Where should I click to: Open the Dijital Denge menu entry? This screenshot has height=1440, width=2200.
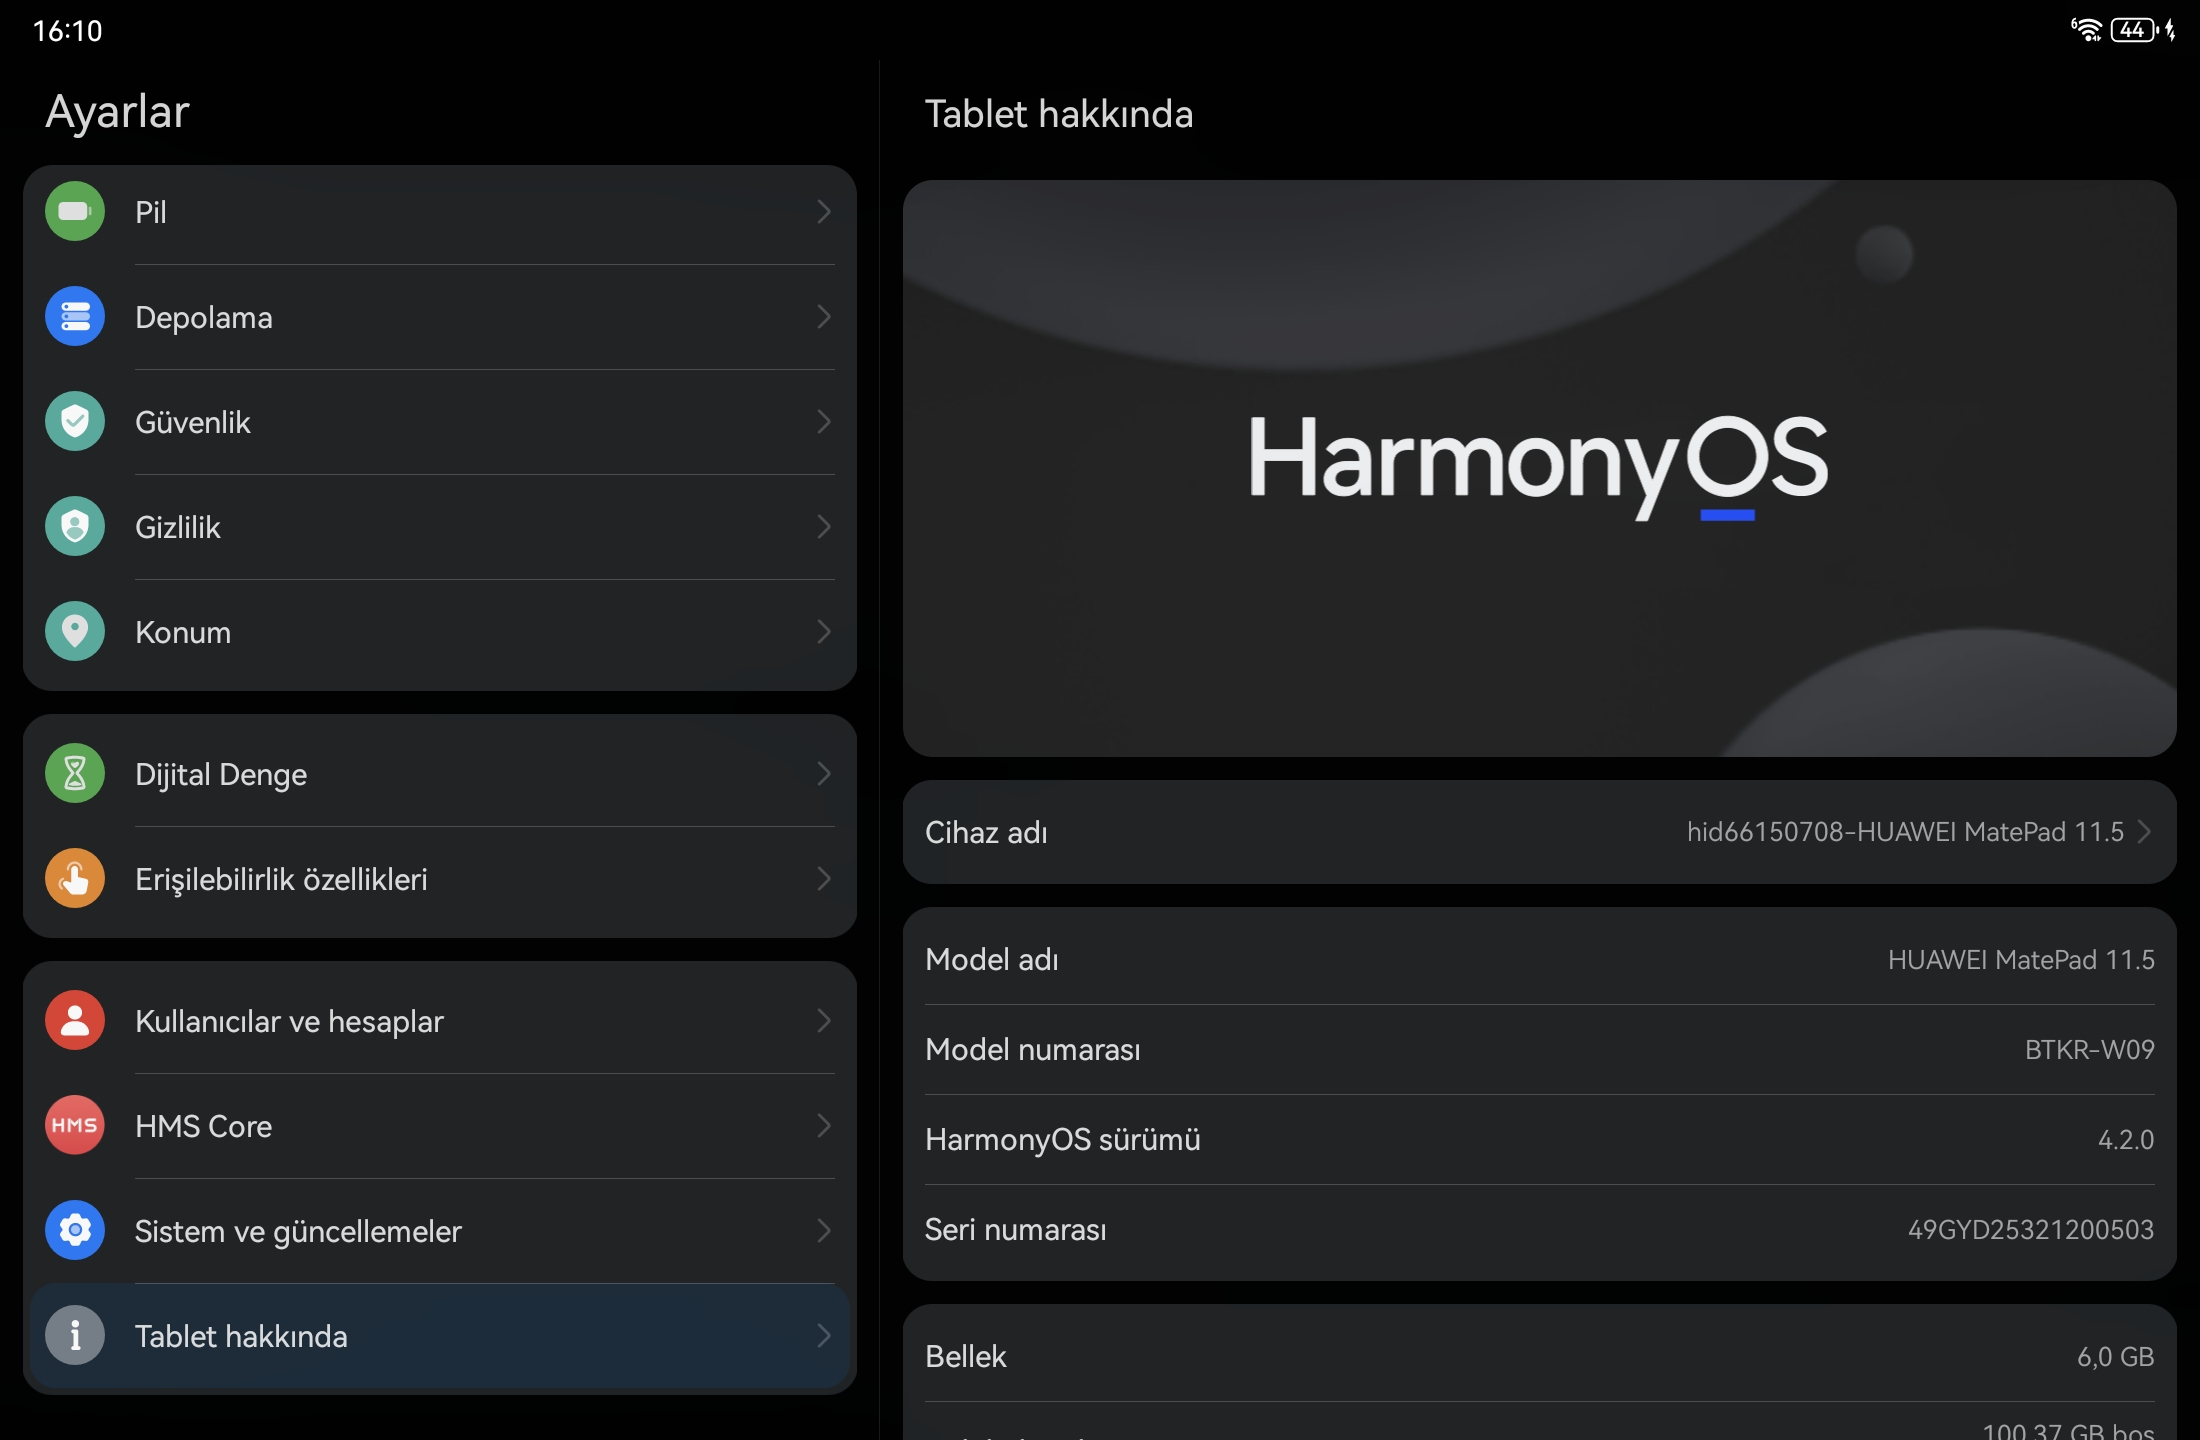[440, 773]
